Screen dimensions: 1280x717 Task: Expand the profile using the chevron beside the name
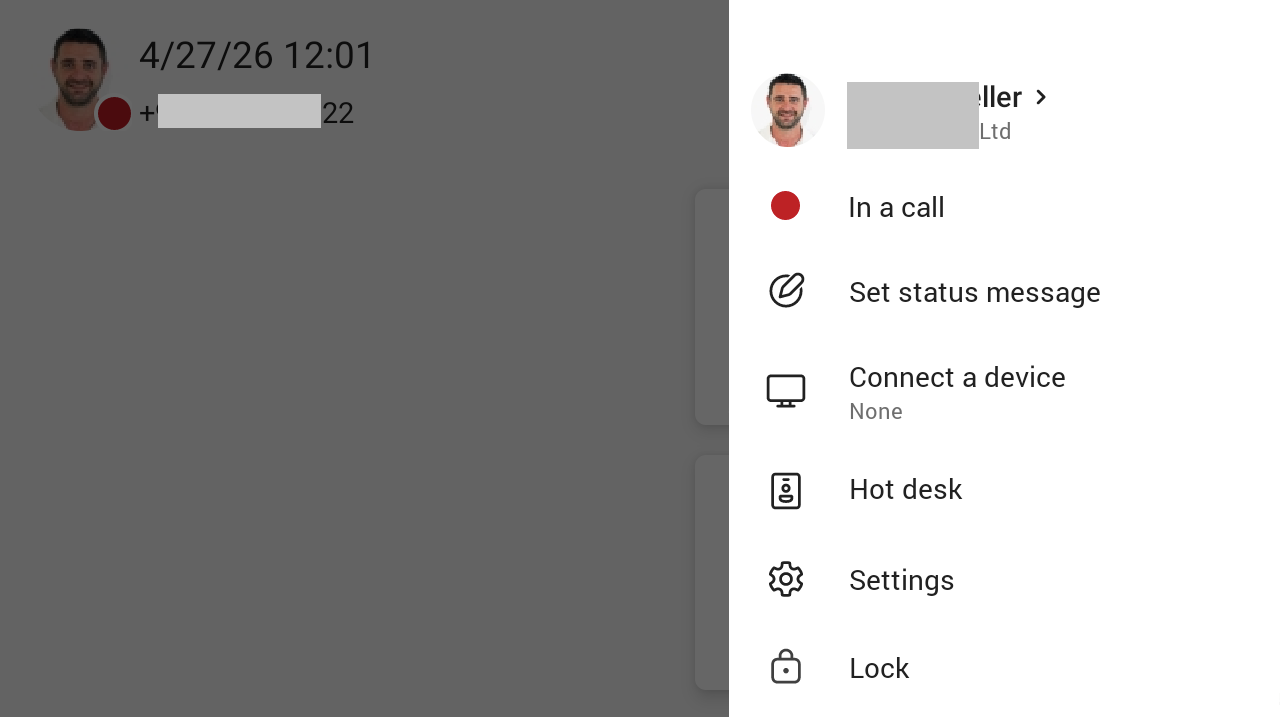pos(1041,97)
